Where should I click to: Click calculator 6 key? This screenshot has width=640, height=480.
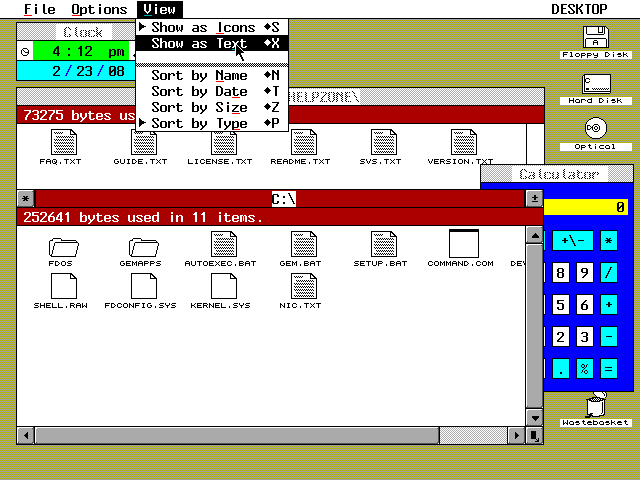[584, 304]
